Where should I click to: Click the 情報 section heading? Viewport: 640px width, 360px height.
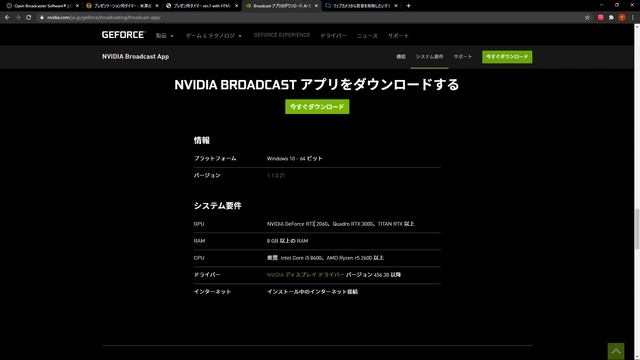[x=202, y=140]
